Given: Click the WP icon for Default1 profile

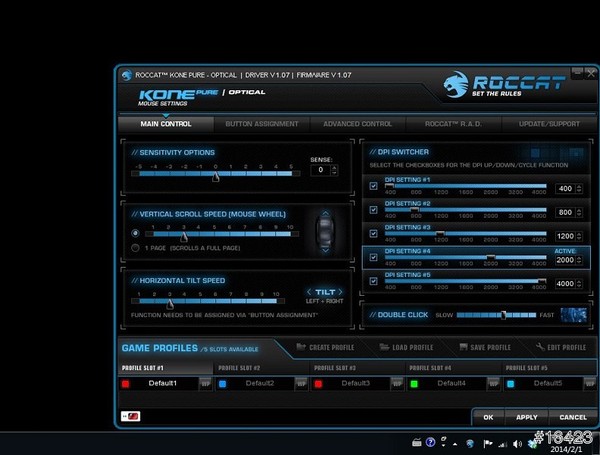Looking at the screenshot, I should click(204, 383).
